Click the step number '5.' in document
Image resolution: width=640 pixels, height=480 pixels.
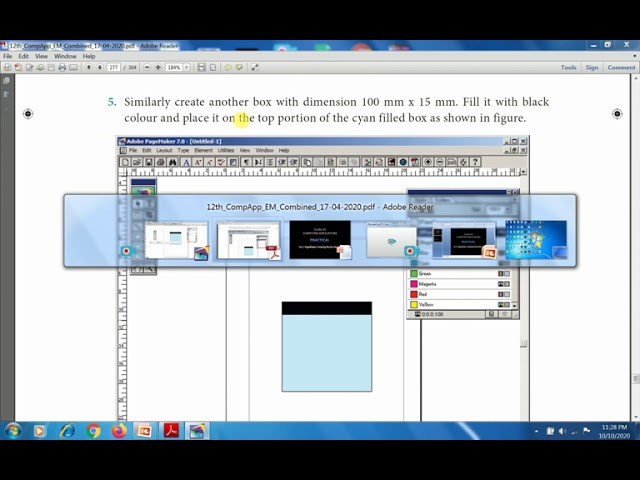coord(112,102)
